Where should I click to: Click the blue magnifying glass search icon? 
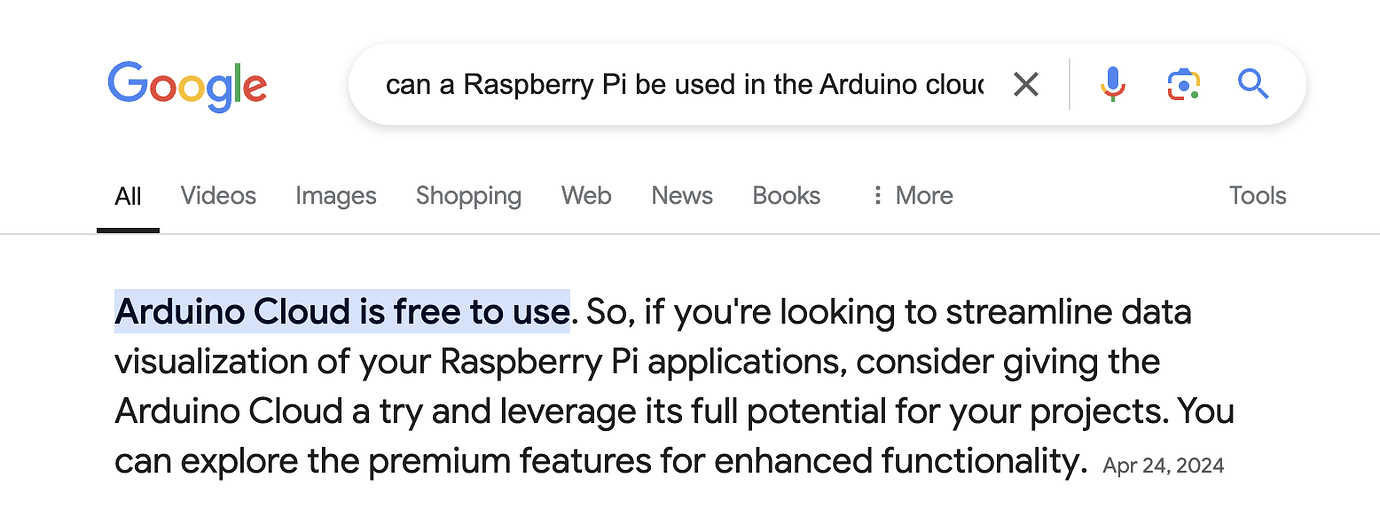1253,85
